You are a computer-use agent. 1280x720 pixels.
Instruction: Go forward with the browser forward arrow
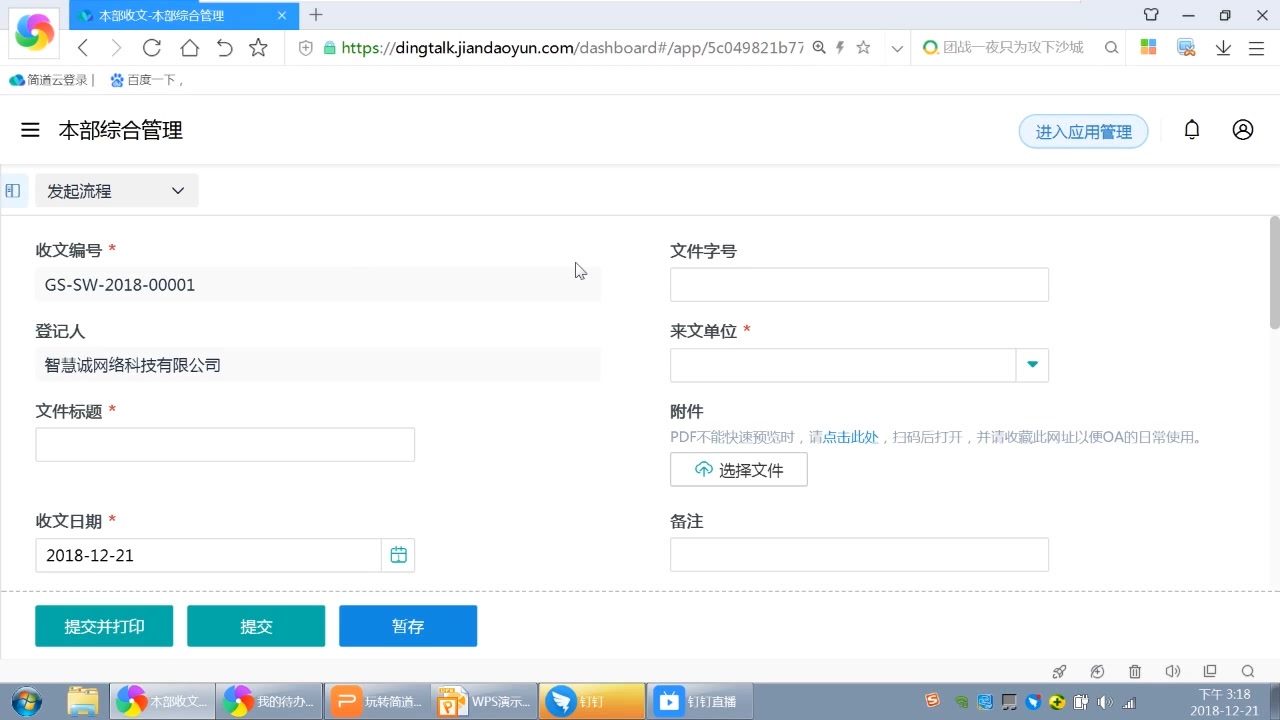116,48
